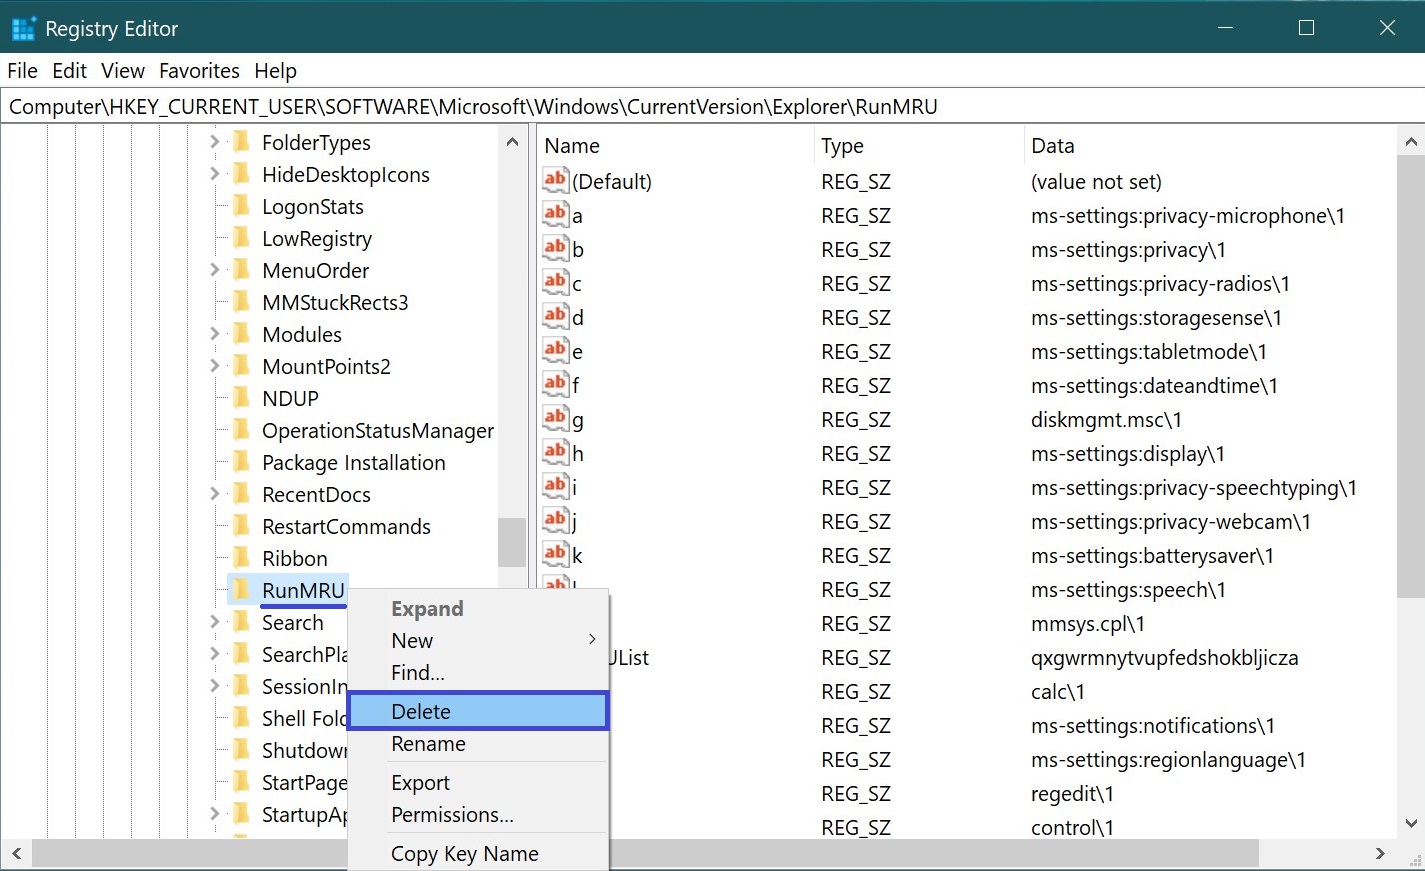
Task: Click the string icon for value a
Action: [x=556, y=214]
